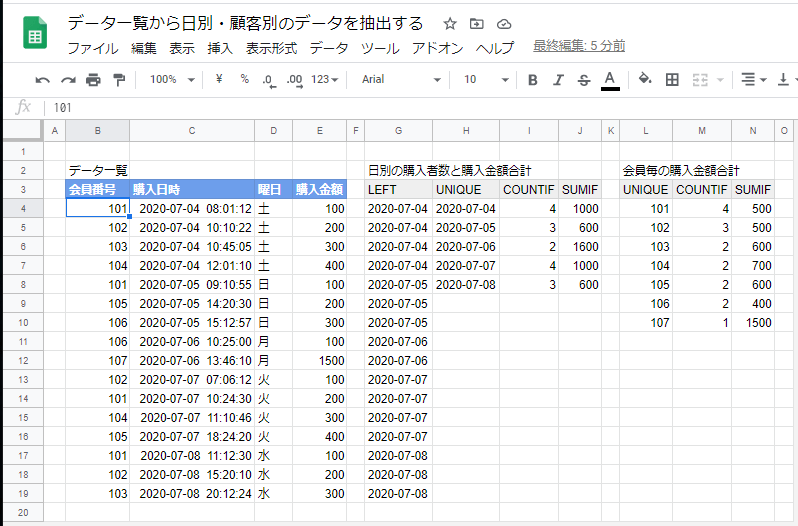Open the 挿入 menu
The image size is (798, 526).
click(220, 48)
